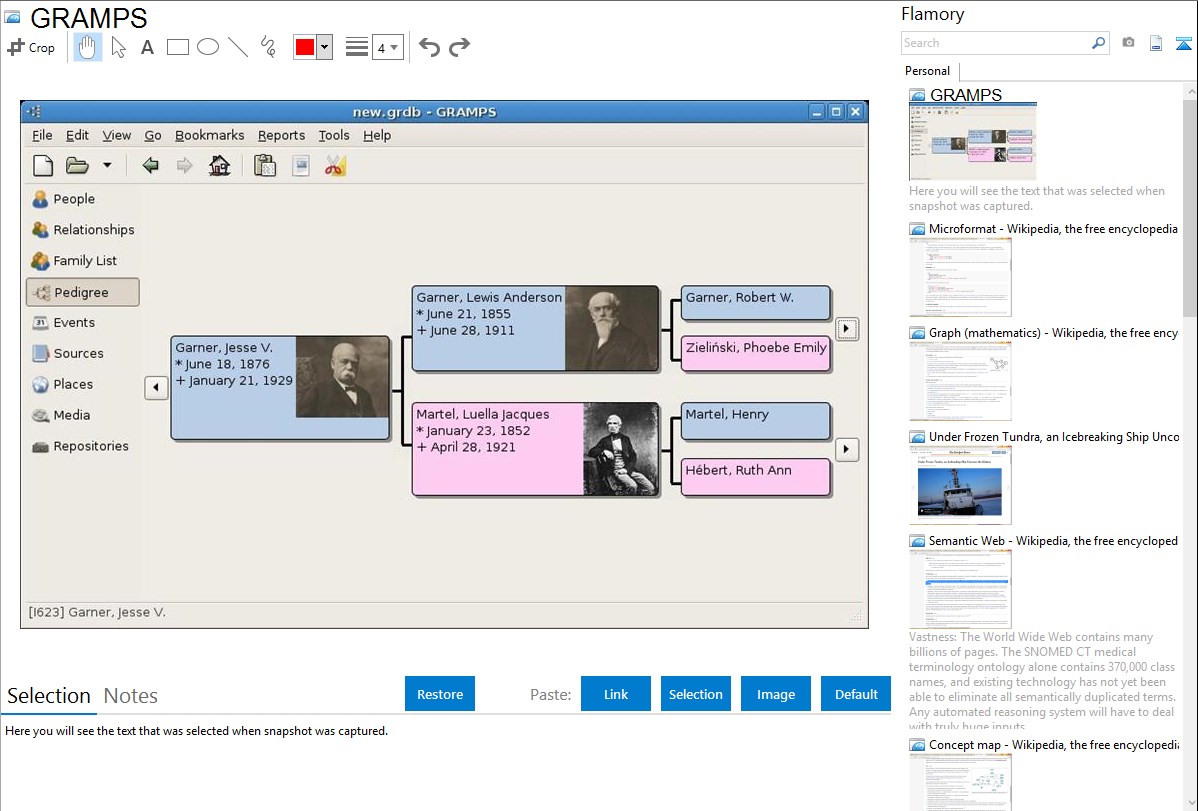This screenshot has width=1198, height=811.
Task: Select the straight line tool
Action: tap(238, 47)
